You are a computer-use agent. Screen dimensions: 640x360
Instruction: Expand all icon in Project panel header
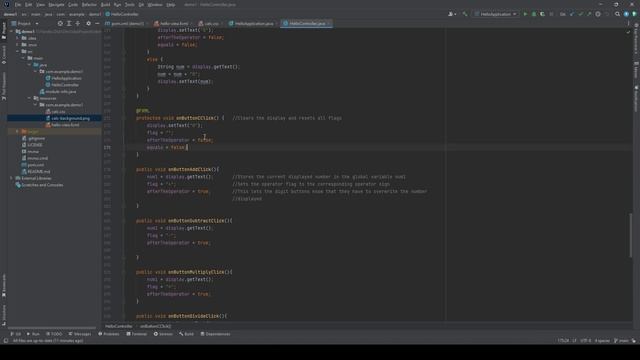coord(69,23)
